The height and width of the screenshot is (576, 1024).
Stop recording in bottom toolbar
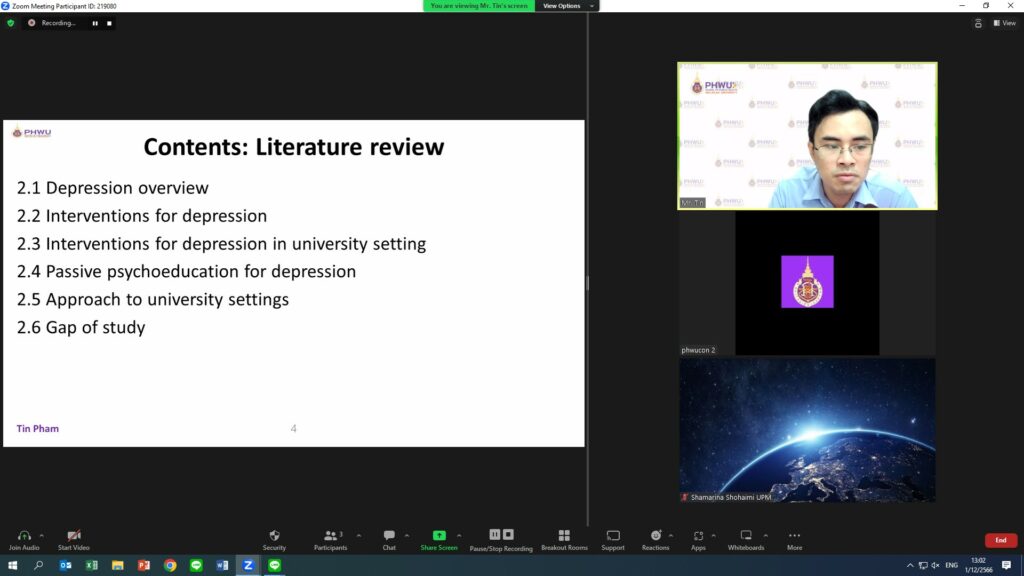[508, 534]
